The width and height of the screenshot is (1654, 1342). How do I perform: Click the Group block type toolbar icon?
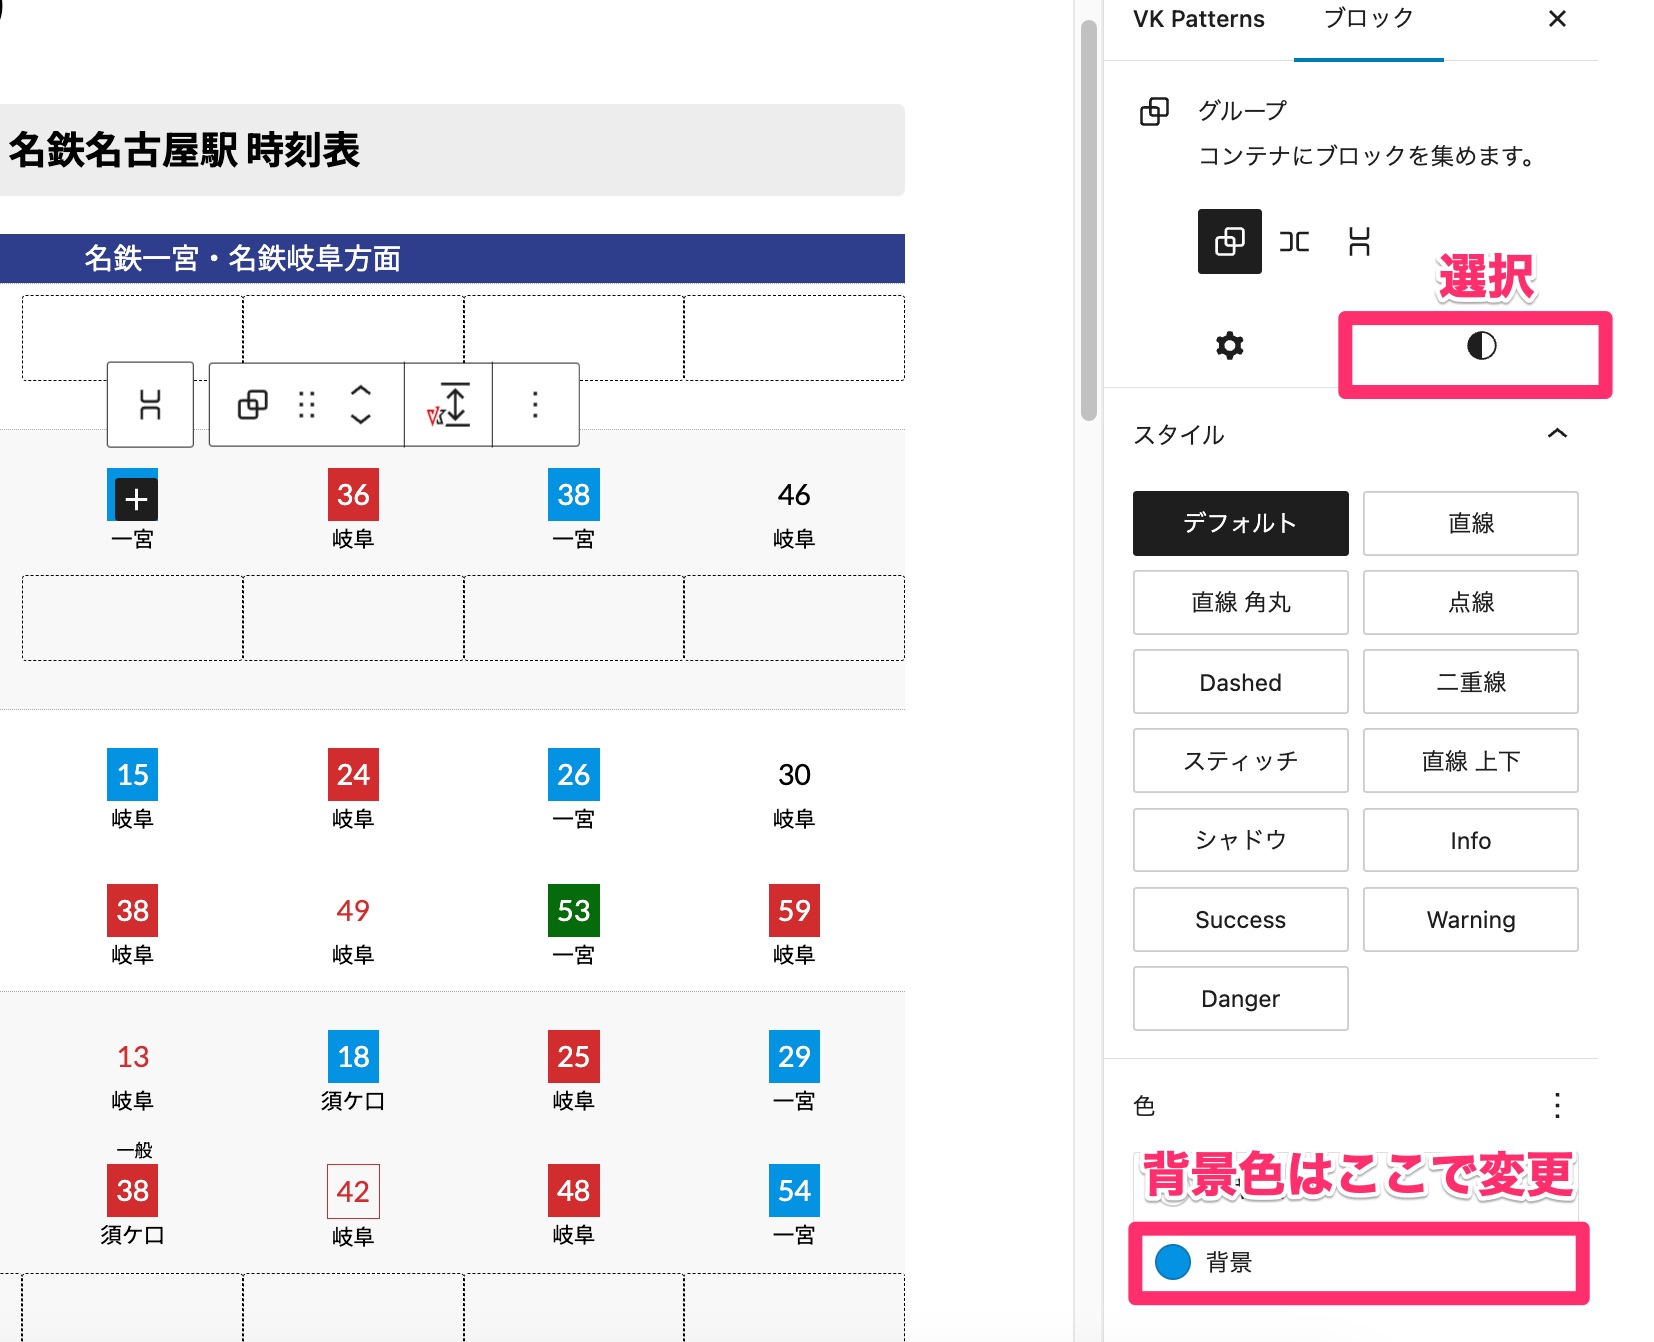coord(252,404)
